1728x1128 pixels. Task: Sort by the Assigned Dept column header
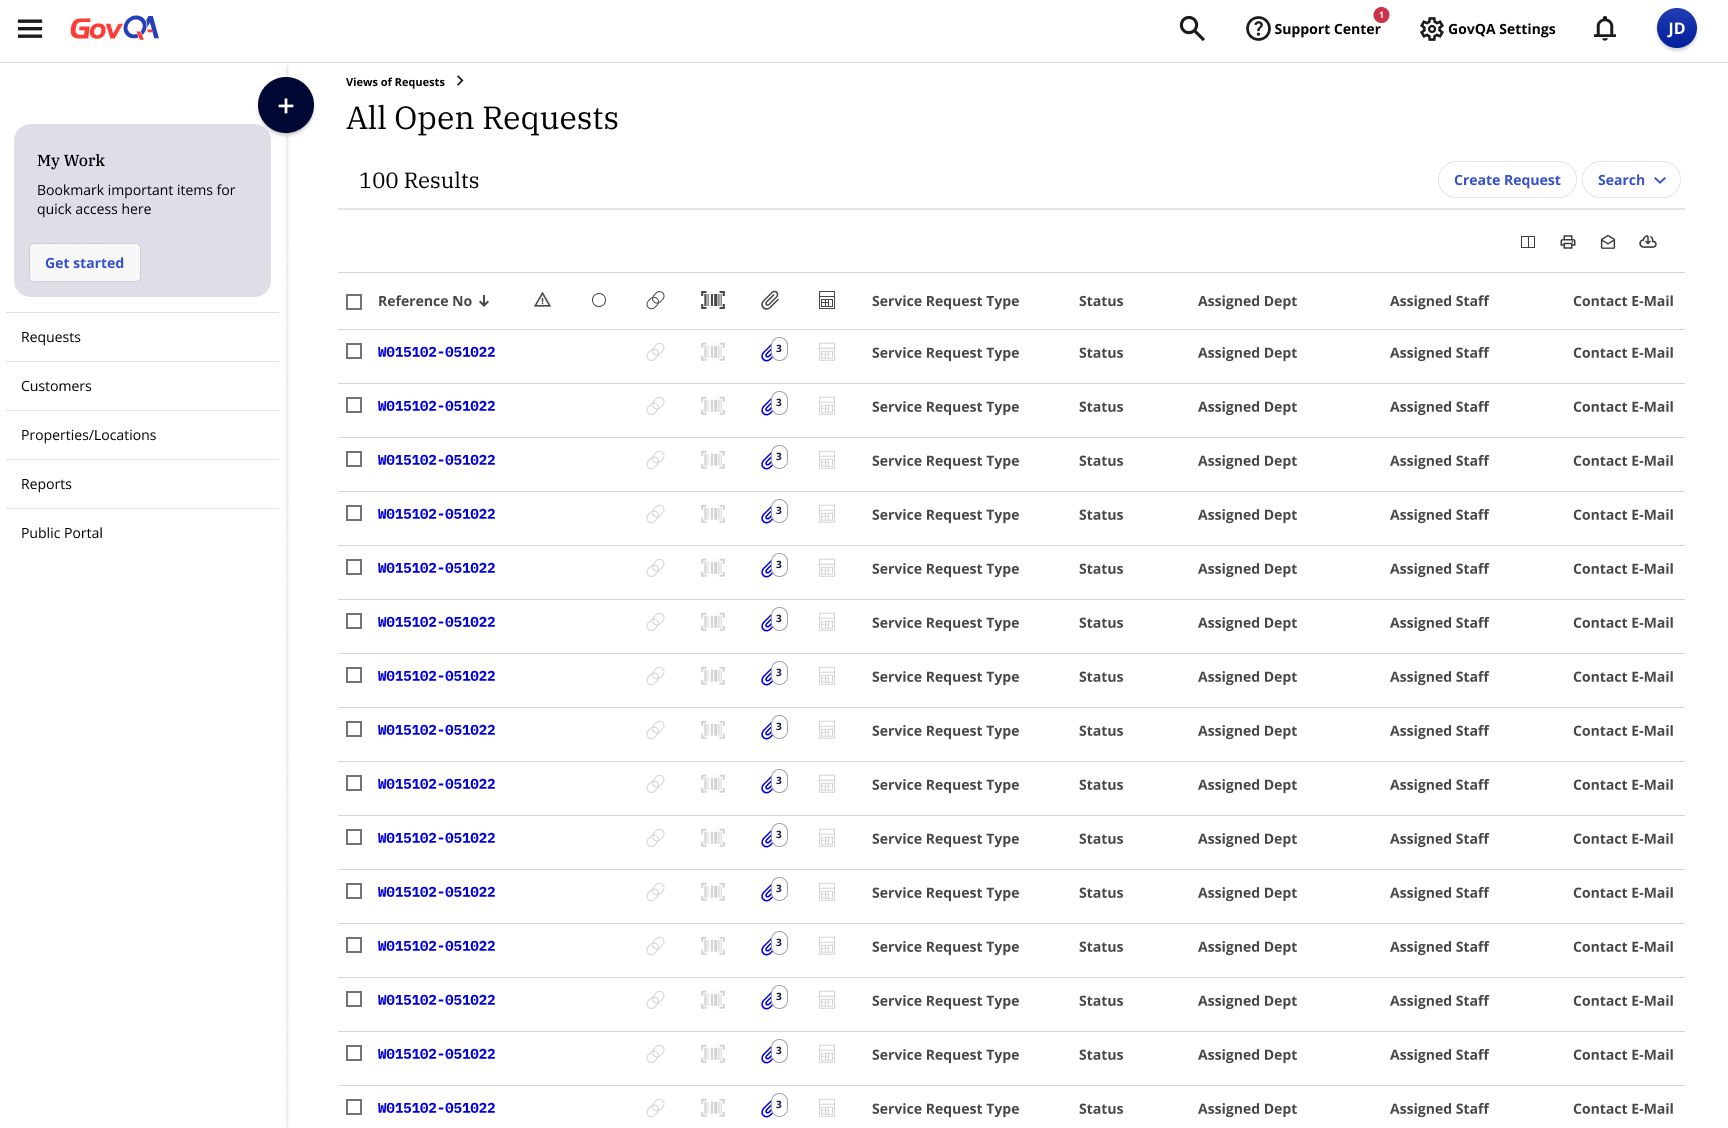(x=1247, y=301)
